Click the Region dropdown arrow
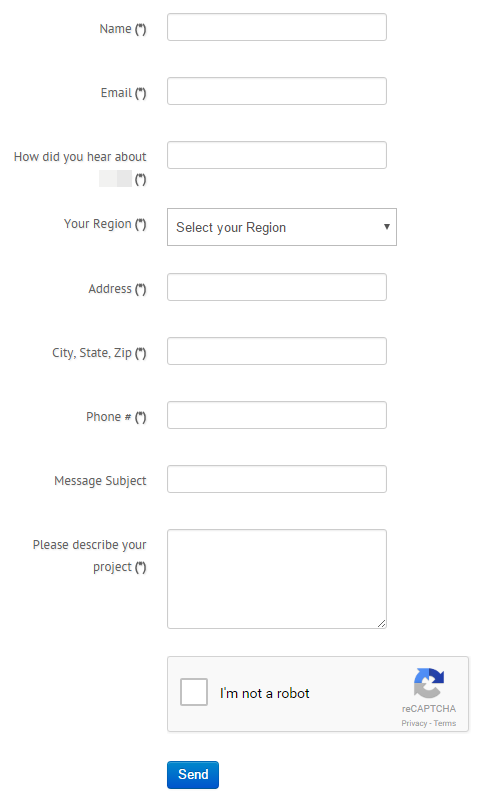This screenshot has width=493, height=802. pos(387,227)
